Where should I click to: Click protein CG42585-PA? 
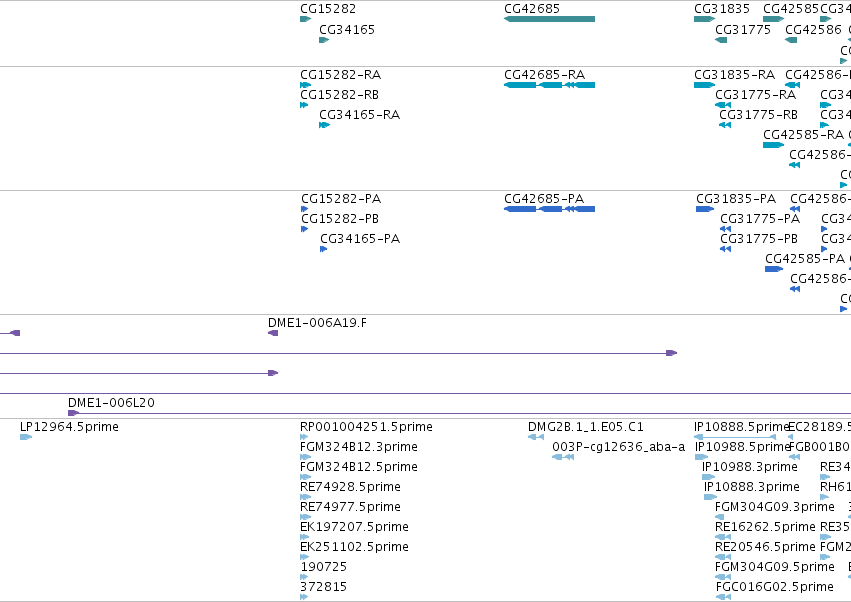[805, 258]
